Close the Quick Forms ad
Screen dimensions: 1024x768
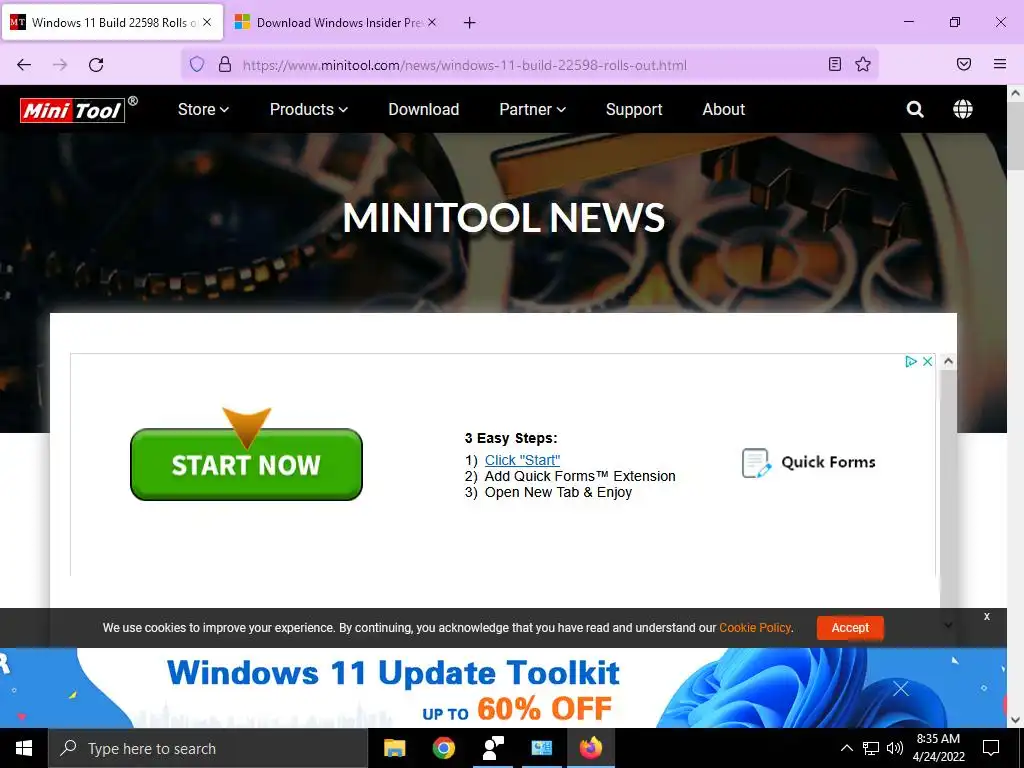[x=927, y=361]
